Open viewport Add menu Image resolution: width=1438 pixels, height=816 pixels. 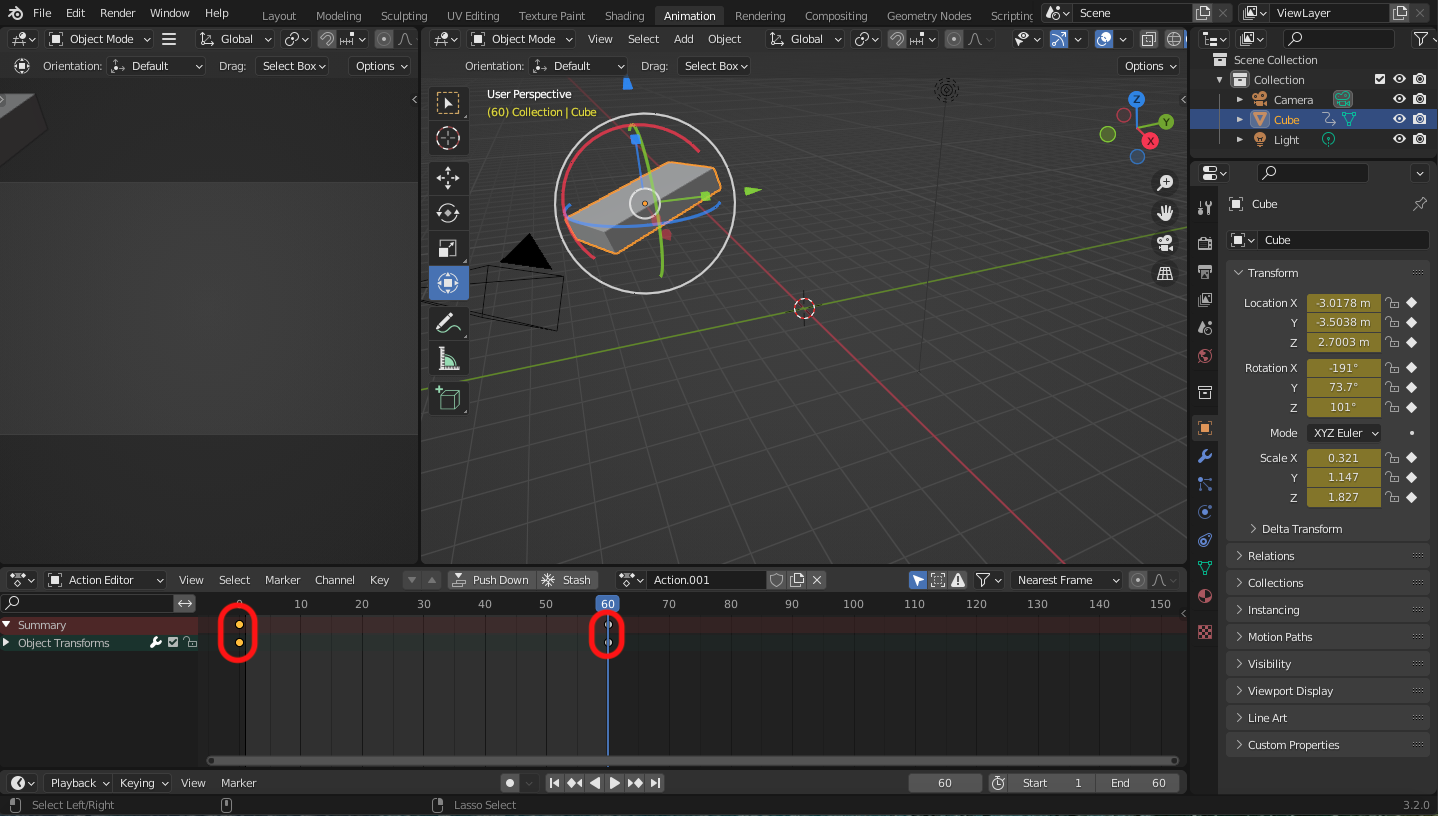click(x=684, y=39)
